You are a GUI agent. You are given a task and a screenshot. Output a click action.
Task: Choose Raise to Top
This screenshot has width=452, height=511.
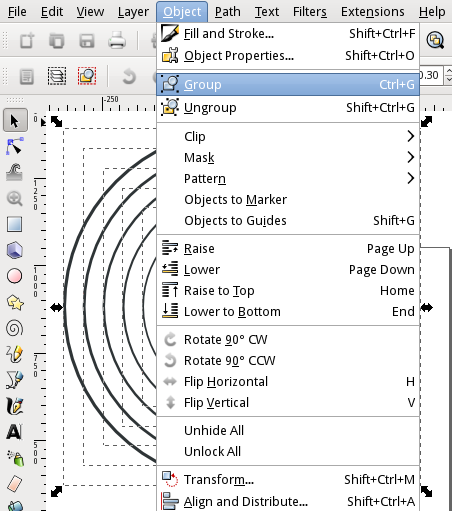[288, 290]
